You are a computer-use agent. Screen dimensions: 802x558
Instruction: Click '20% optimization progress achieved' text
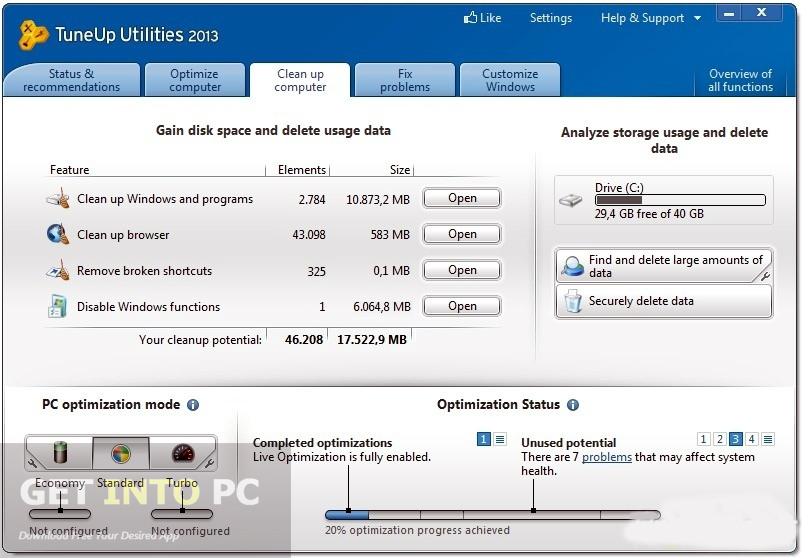[x=417, y=530]
